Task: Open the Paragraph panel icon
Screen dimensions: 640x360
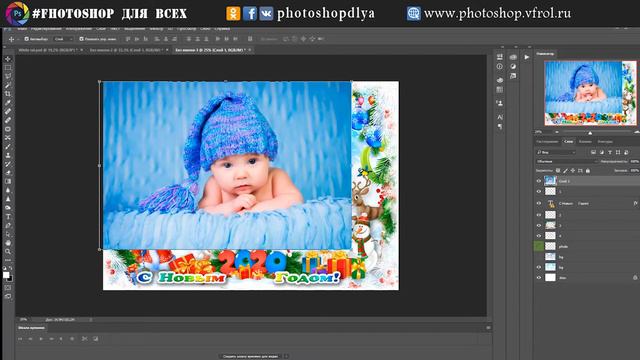Action: pyautogui.click(x=500, y=127)
